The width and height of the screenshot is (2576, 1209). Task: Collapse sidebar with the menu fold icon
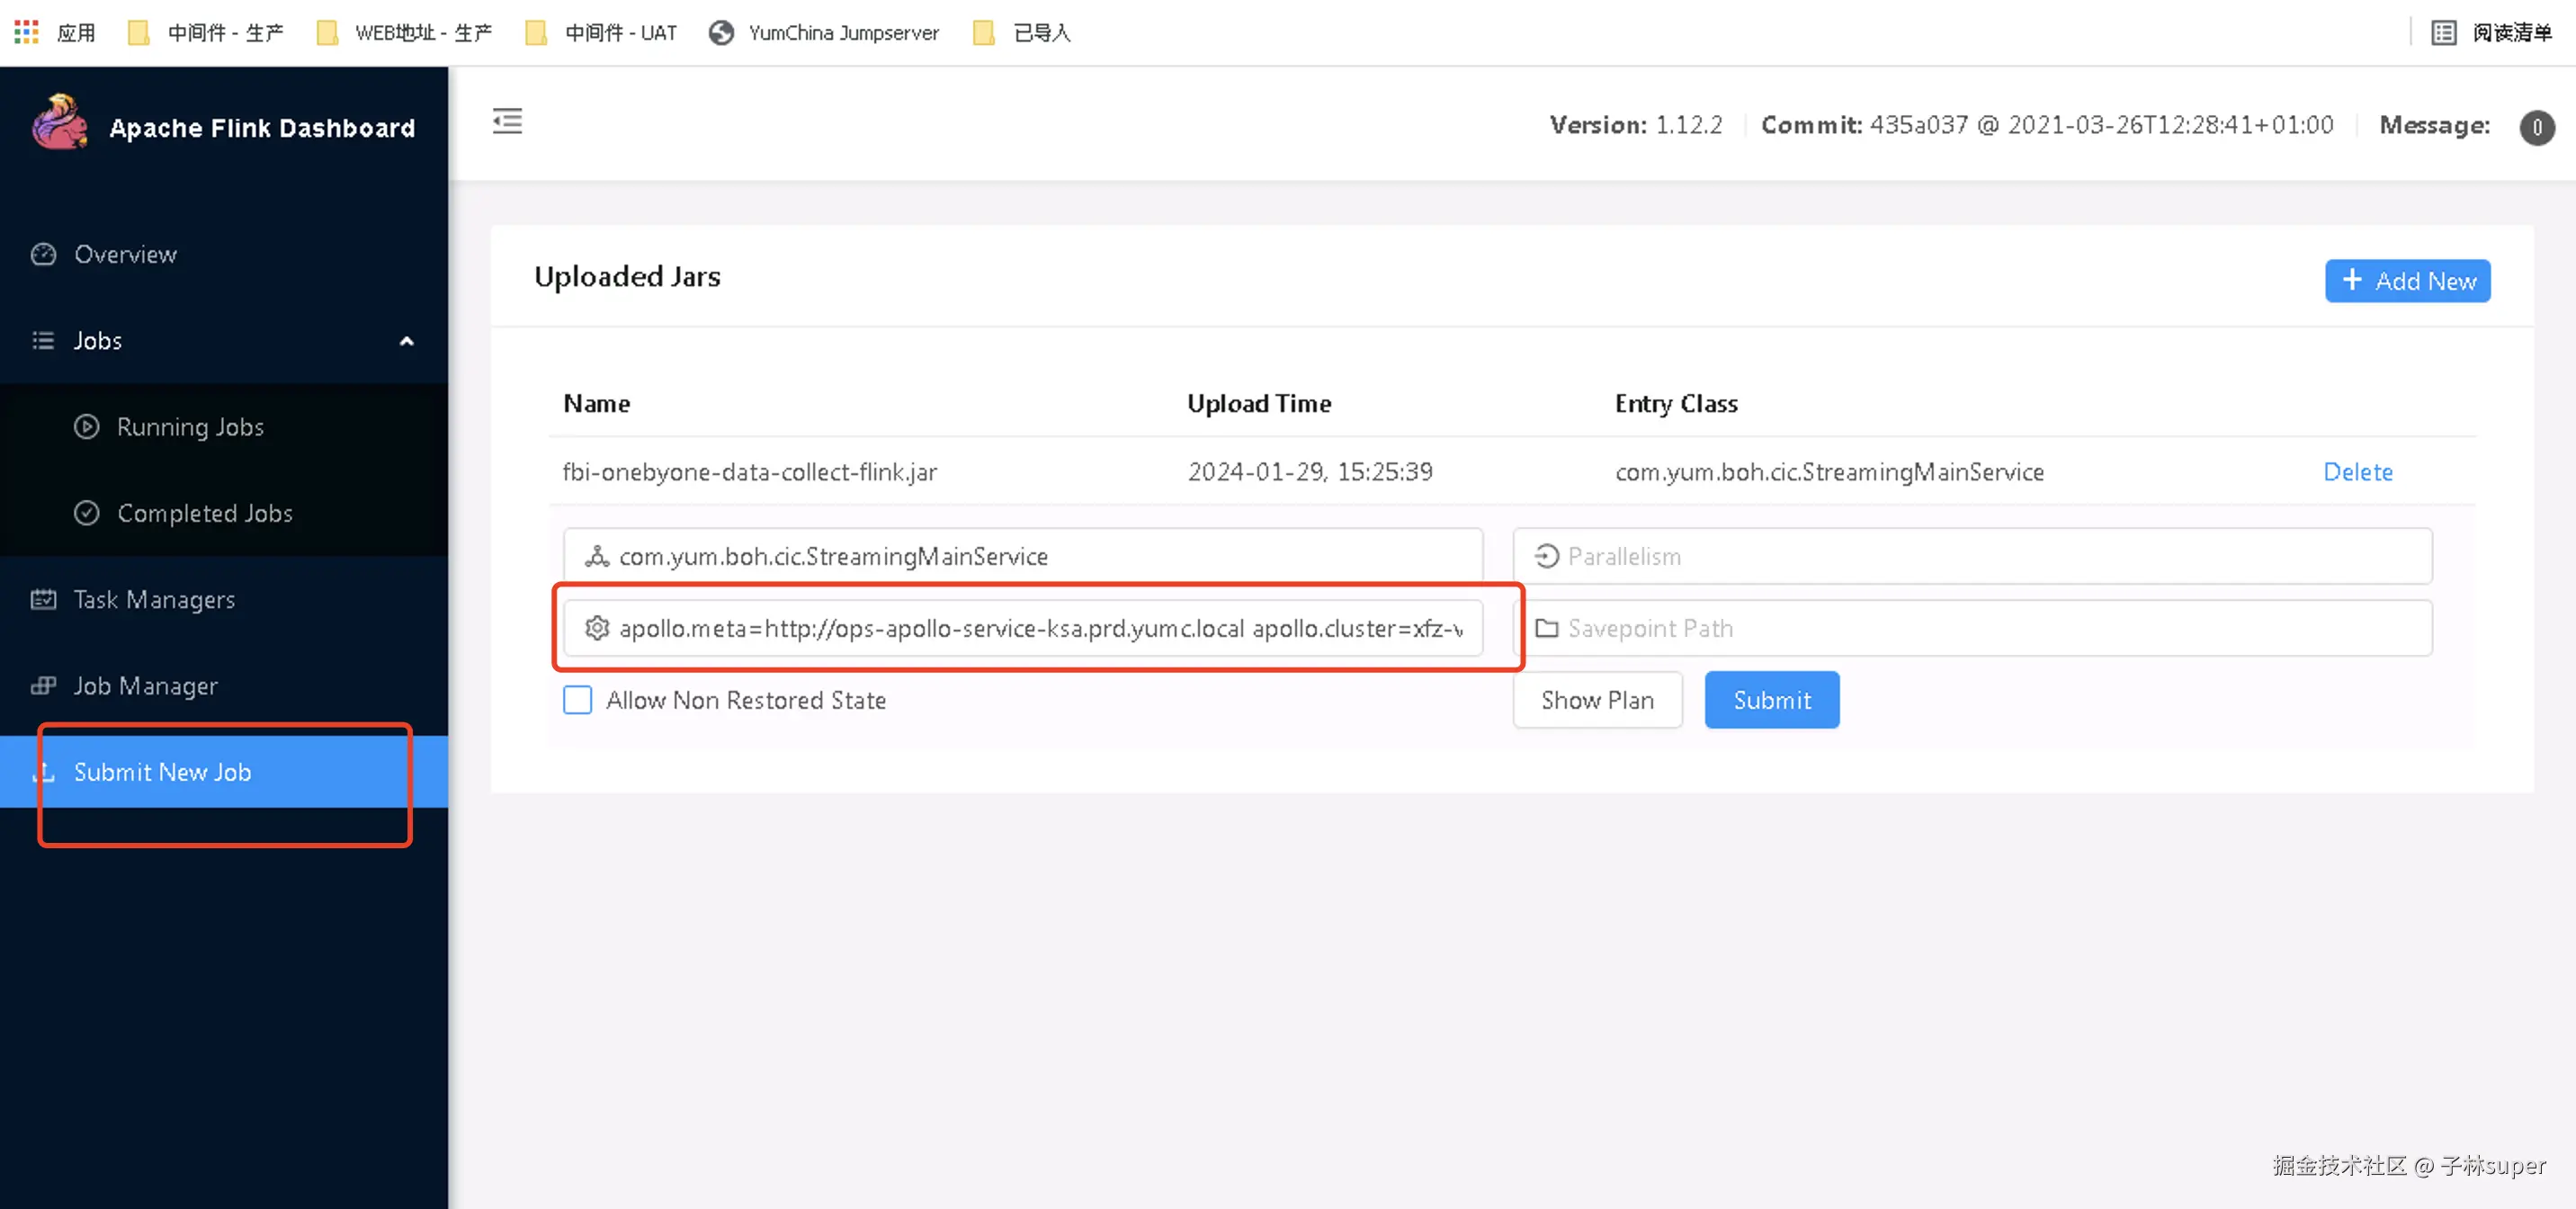pos(507,122)
